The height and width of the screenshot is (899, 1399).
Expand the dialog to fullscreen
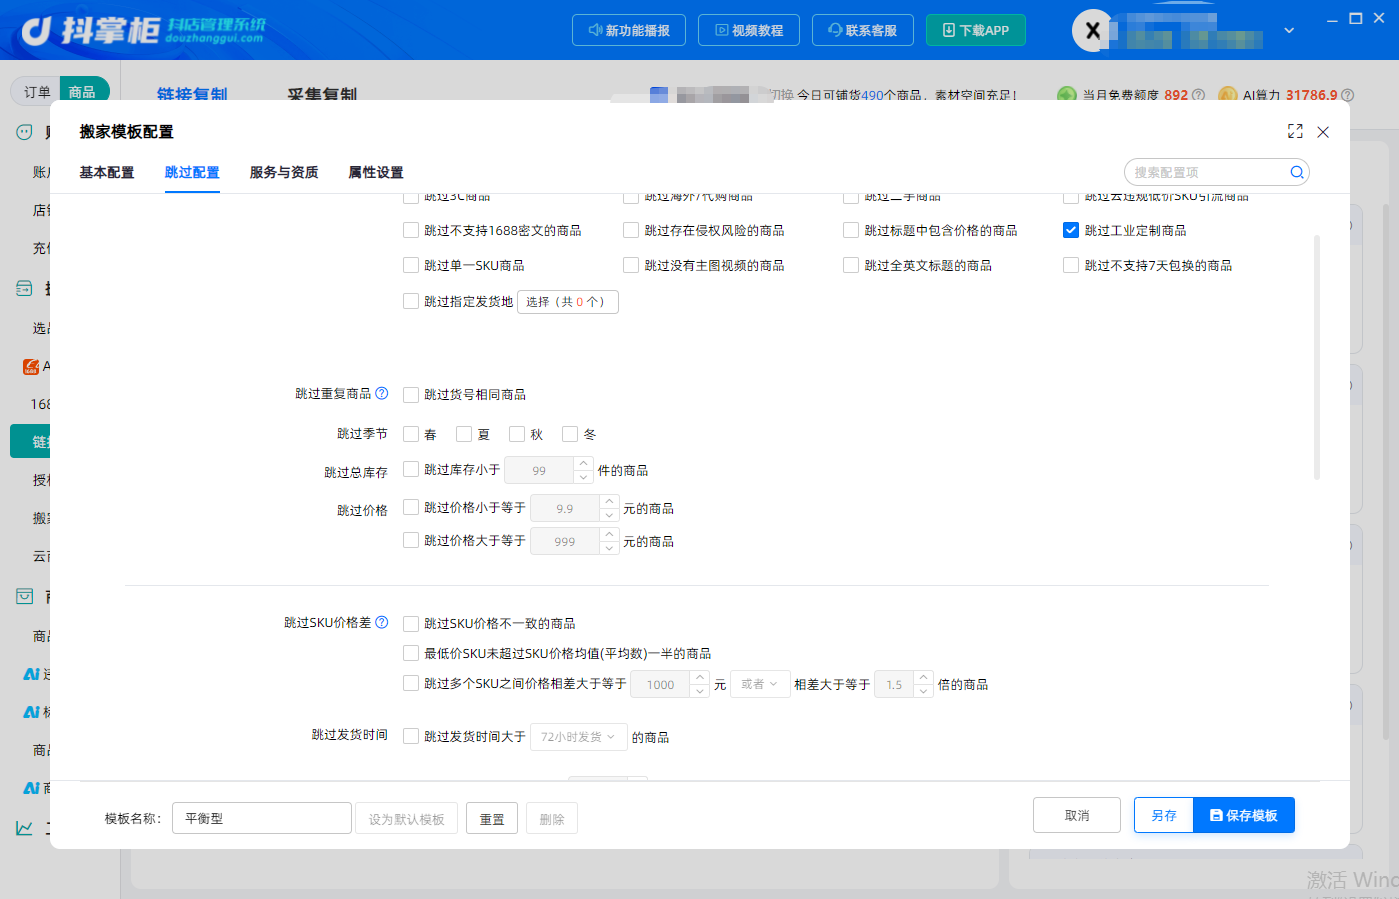tap(1295, 131)
